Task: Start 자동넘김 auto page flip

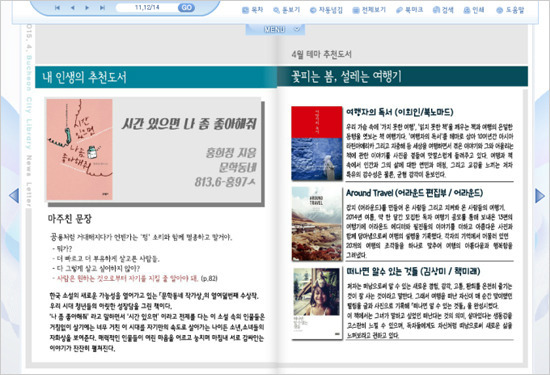Action: click(x=326, y=10)
